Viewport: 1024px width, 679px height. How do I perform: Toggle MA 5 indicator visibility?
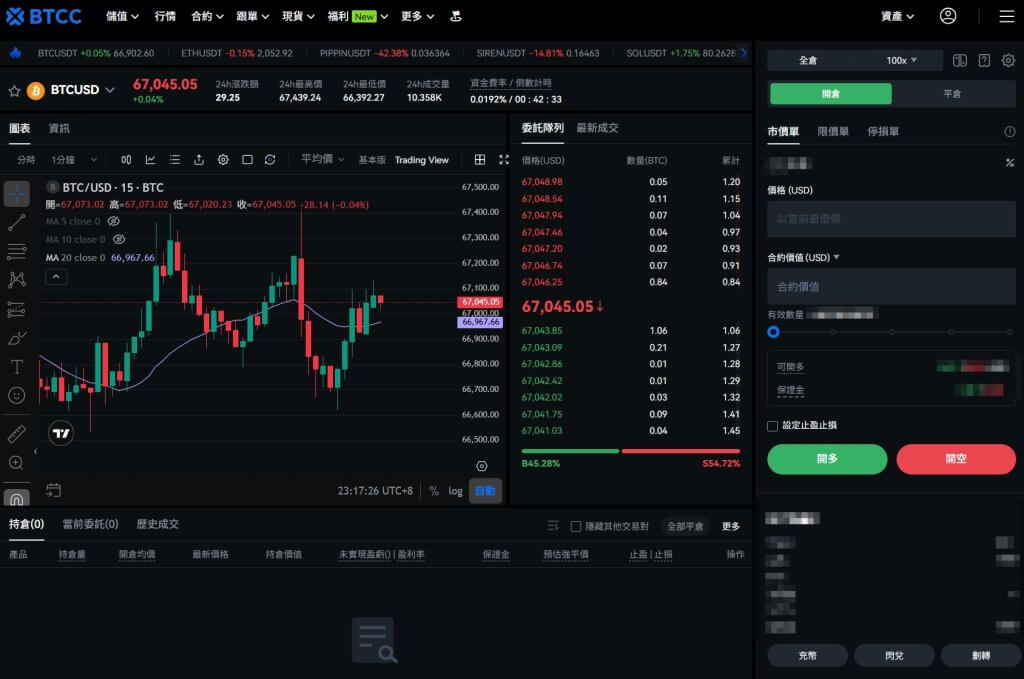tap(114, 221)
